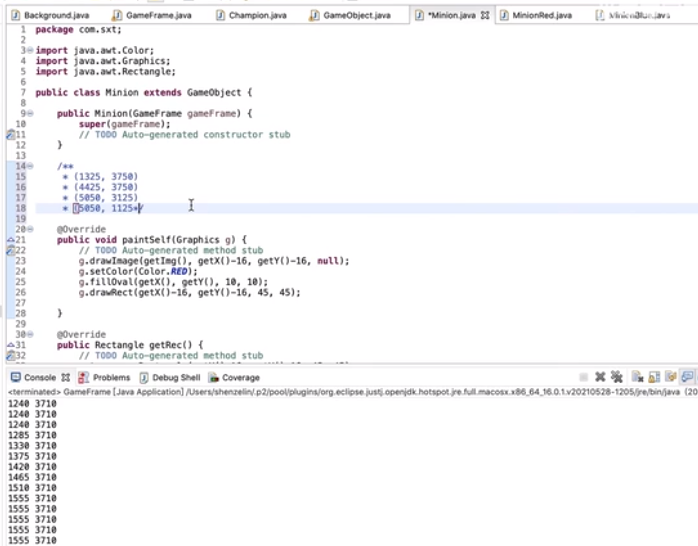The height and width of the screenshot is (546, 698).
Task: Collapse the Minion constructor fold at line 9
Action: (30, 113)
